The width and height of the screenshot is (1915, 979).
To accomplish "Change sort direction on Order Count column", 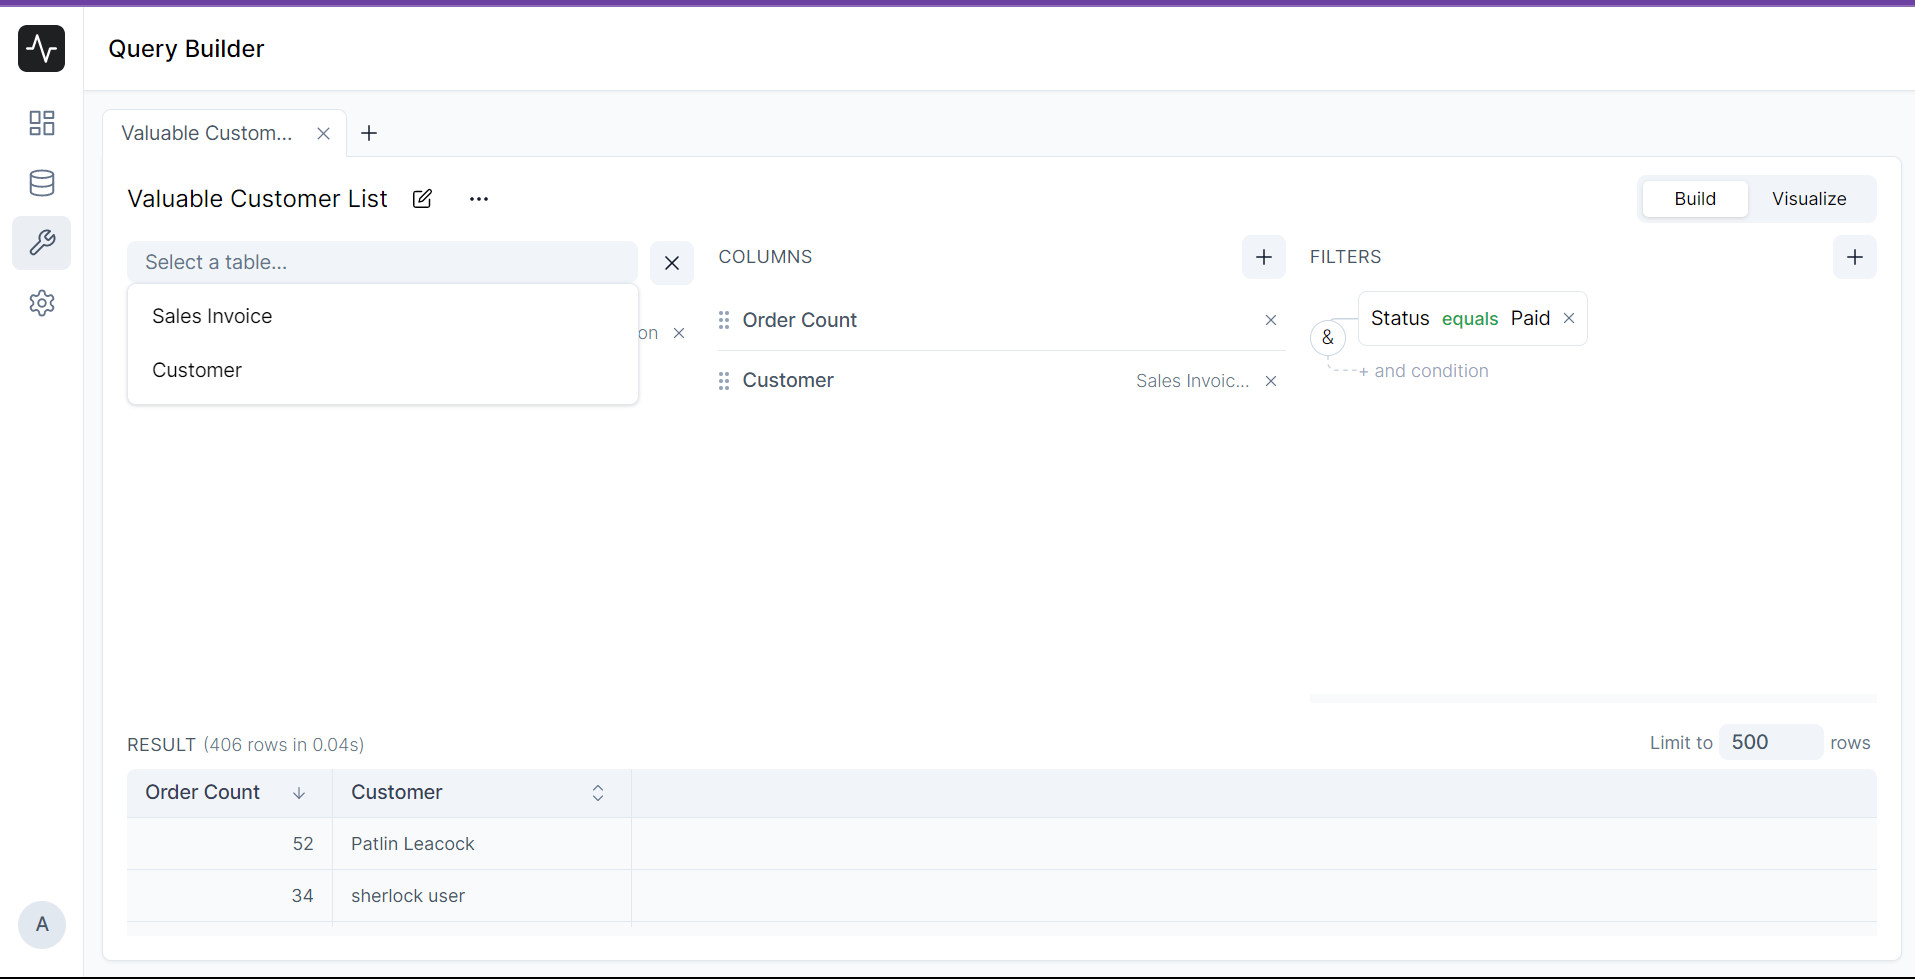I will click(298, 793).
